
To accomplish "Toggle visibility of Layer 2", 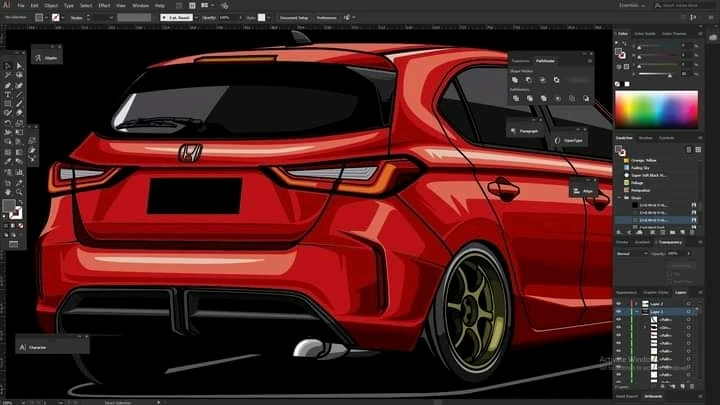I will (x=618, y=302).
